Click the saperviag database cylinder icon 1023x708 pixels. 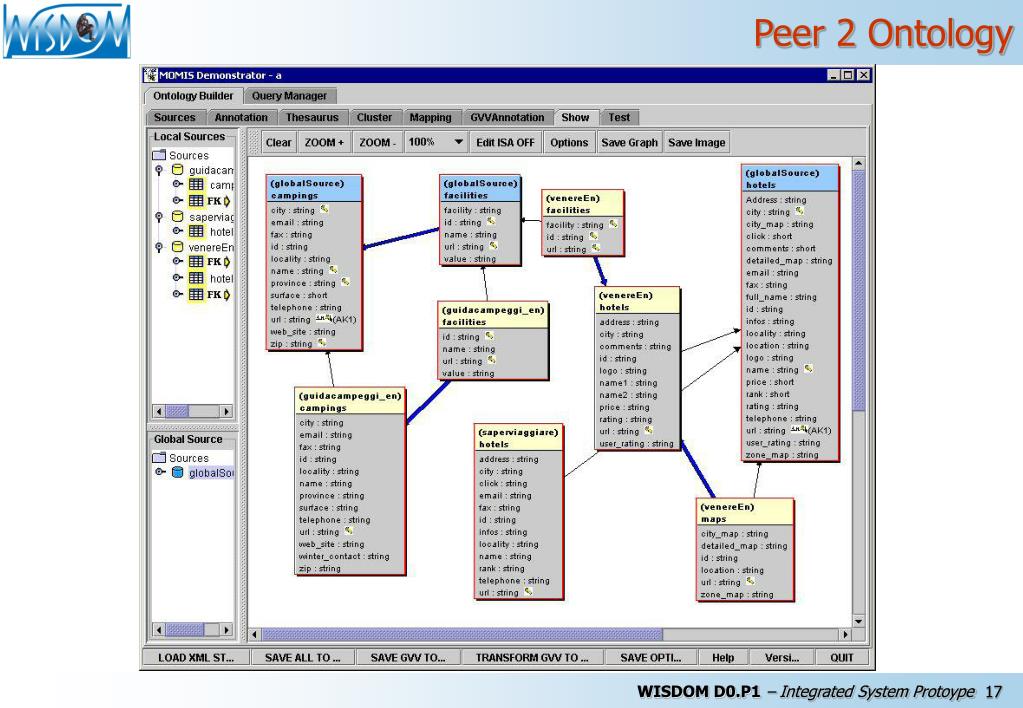pyautogui.click(x=177, y=217)
